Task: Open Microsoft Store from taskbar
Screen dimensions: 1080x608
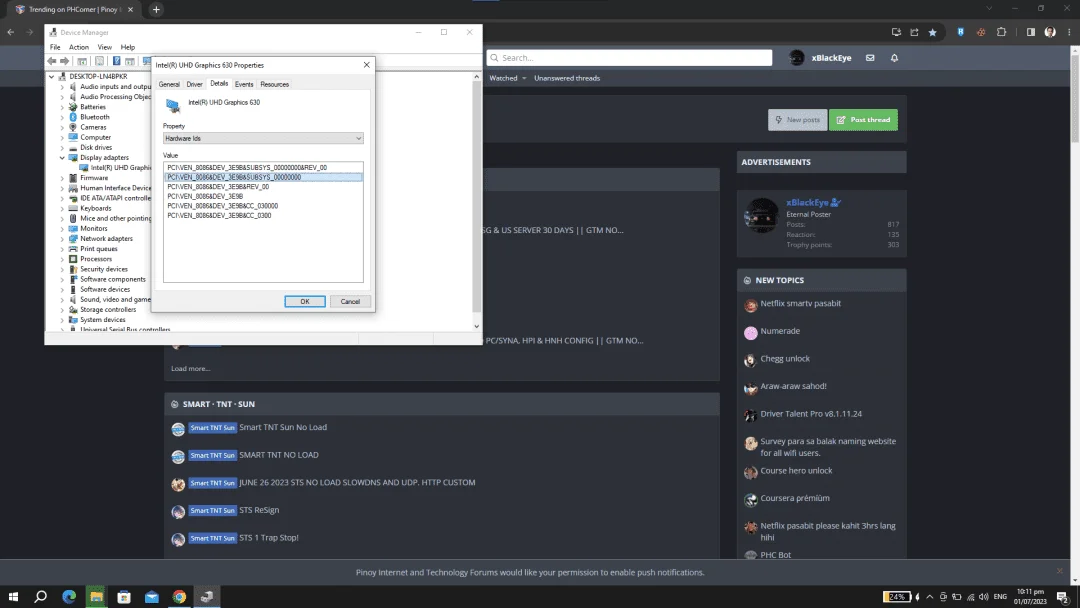Action: click(x=124, y=596)
